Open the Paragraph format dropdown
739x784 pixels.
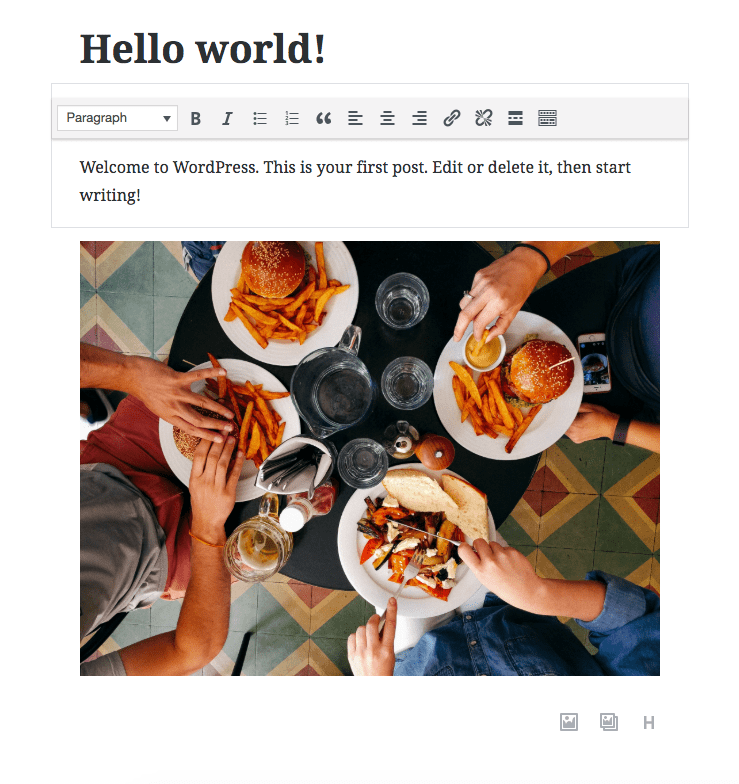coord(118,118)
